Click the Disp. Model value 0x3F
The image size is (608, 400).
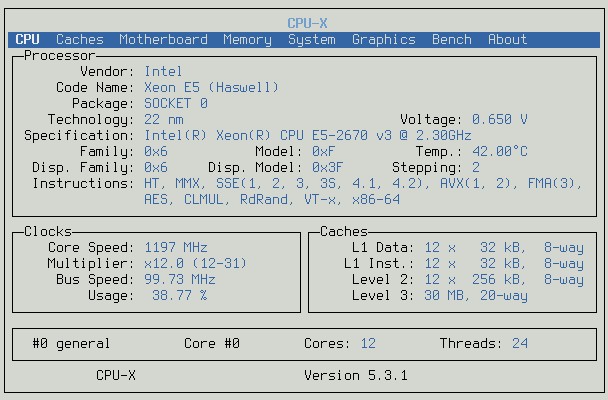(327, 167)
